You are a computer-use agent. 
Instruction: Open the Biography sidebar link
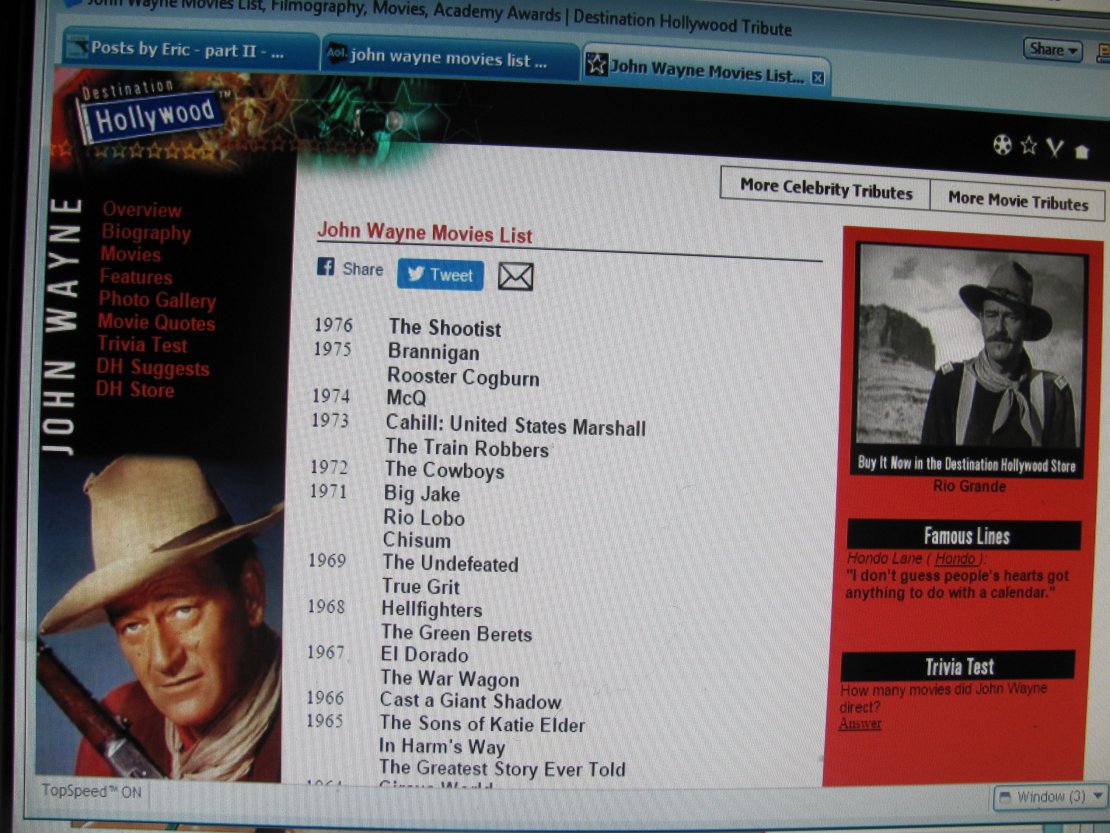(146, 232)
